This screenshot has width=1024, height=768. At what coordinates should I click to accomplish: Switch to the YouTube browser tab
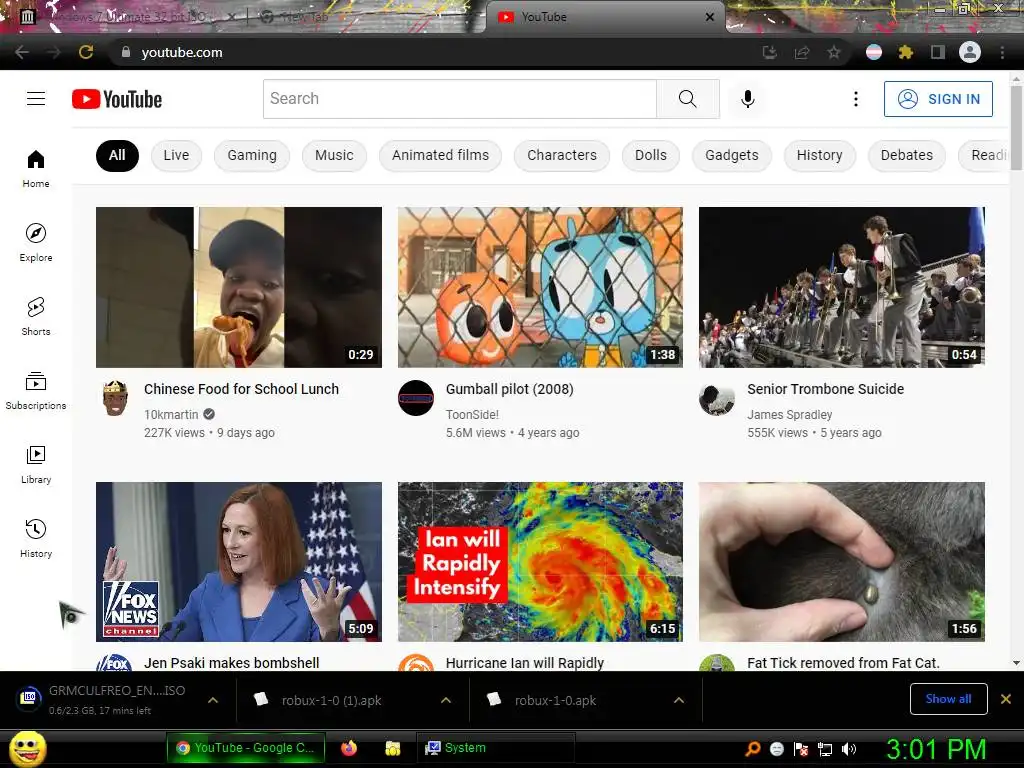pos(604,17)
